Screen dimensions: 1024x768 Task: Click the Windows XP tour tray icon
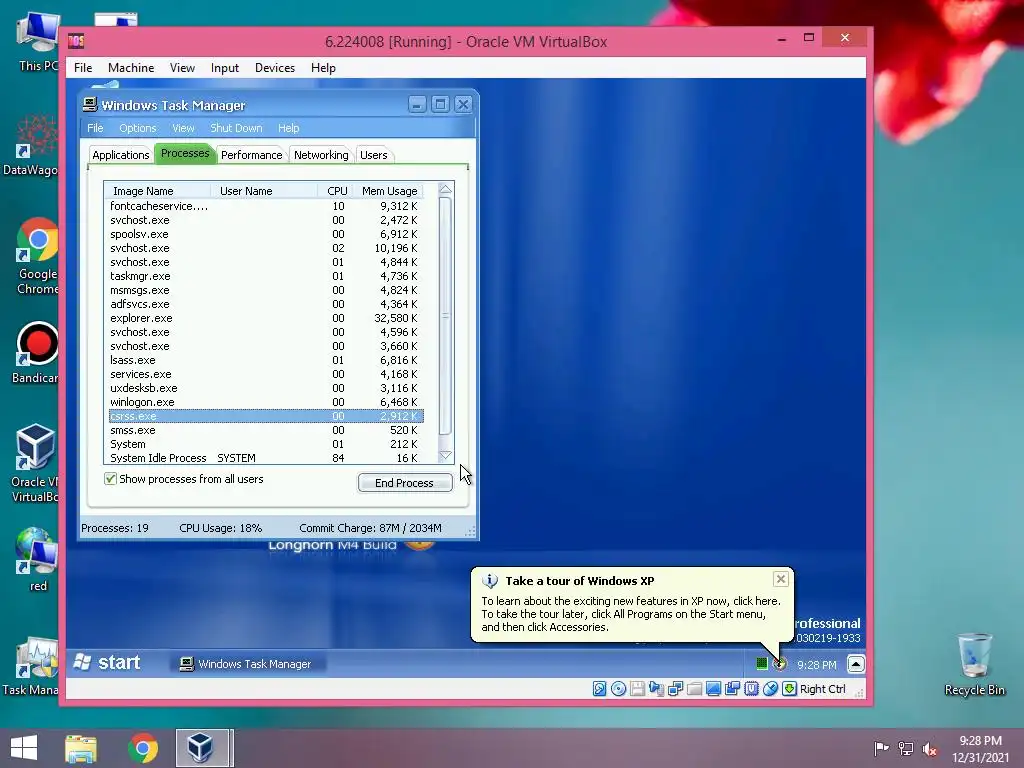(x=780, y=664)
